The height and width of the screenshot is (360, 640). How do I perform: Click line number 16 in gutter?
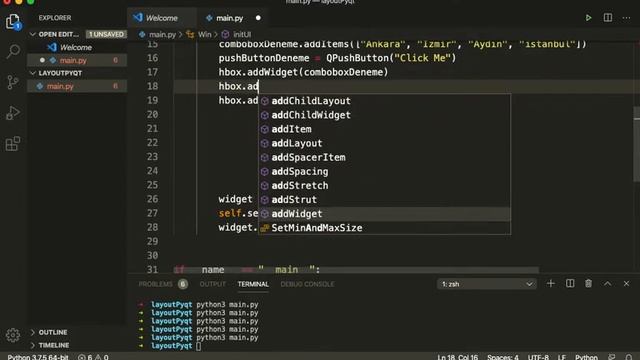tap(152, 58)
